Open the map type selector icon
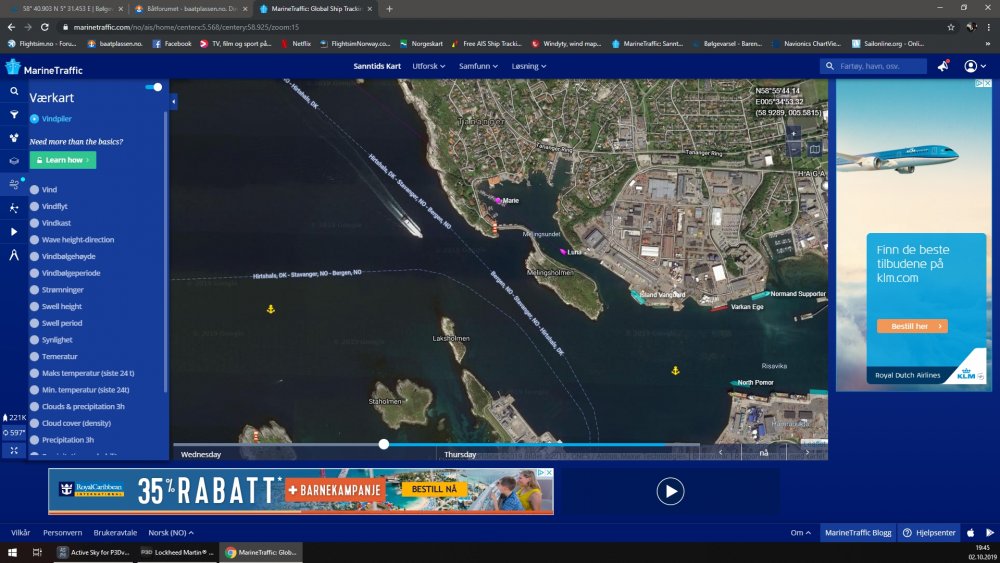This screenshot has width=1000, height=563. point(814,149)
